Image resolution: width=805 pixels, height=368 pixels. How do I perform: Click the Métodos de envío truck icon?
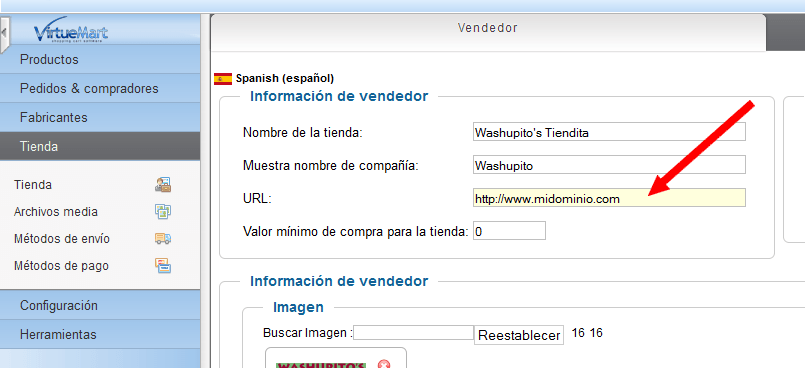click(x=163, y=239)
